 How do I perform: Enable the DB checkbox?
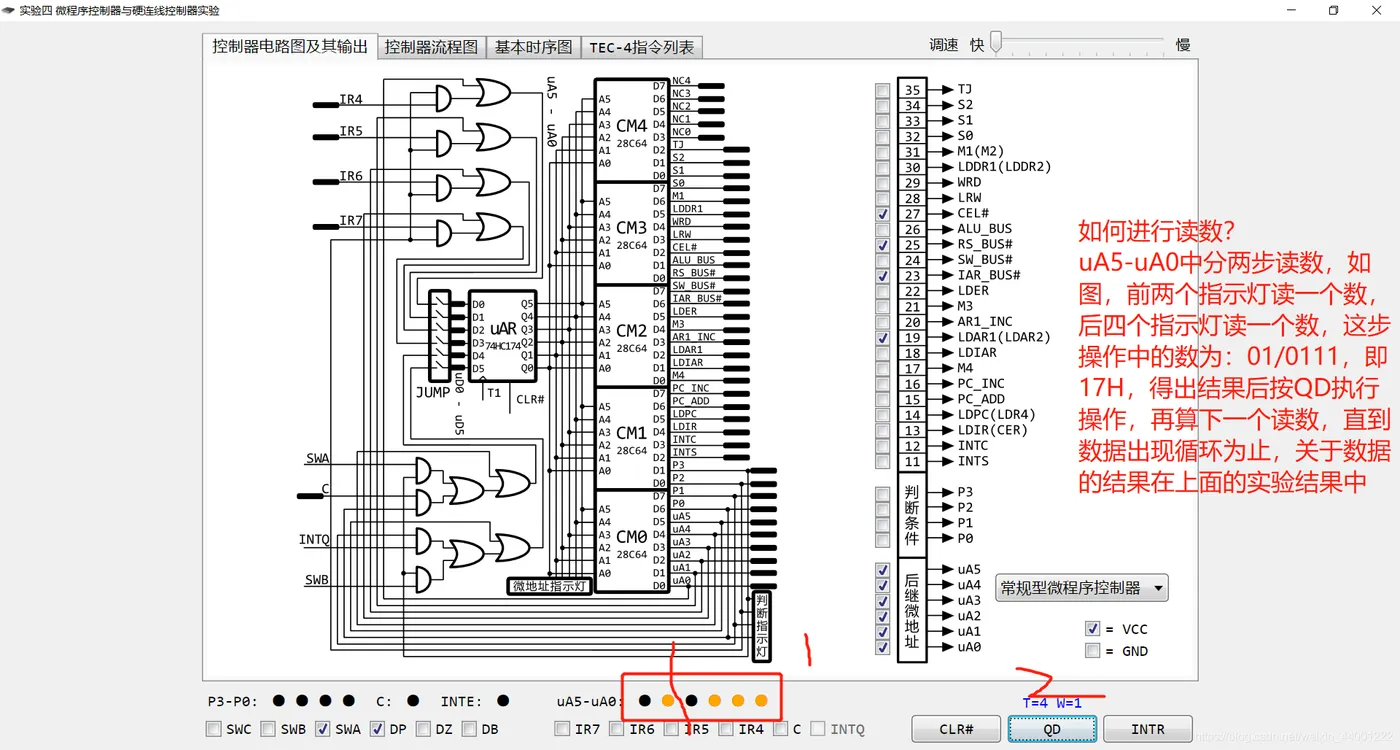(469, 729)
